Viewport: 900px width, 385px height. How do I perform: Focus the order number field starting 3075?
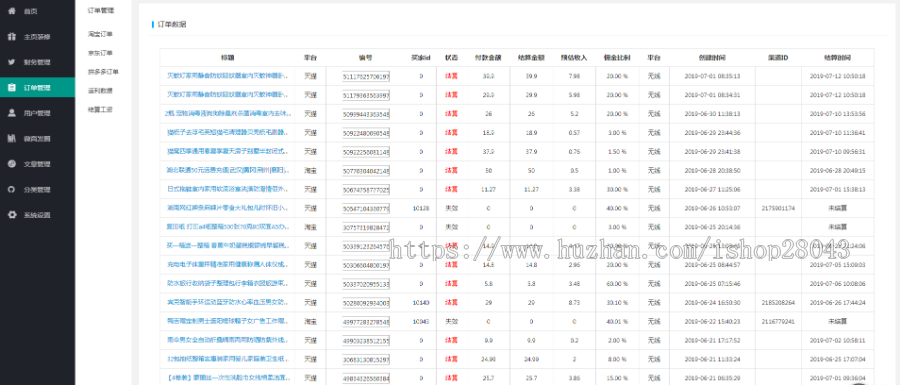point(366,227)
